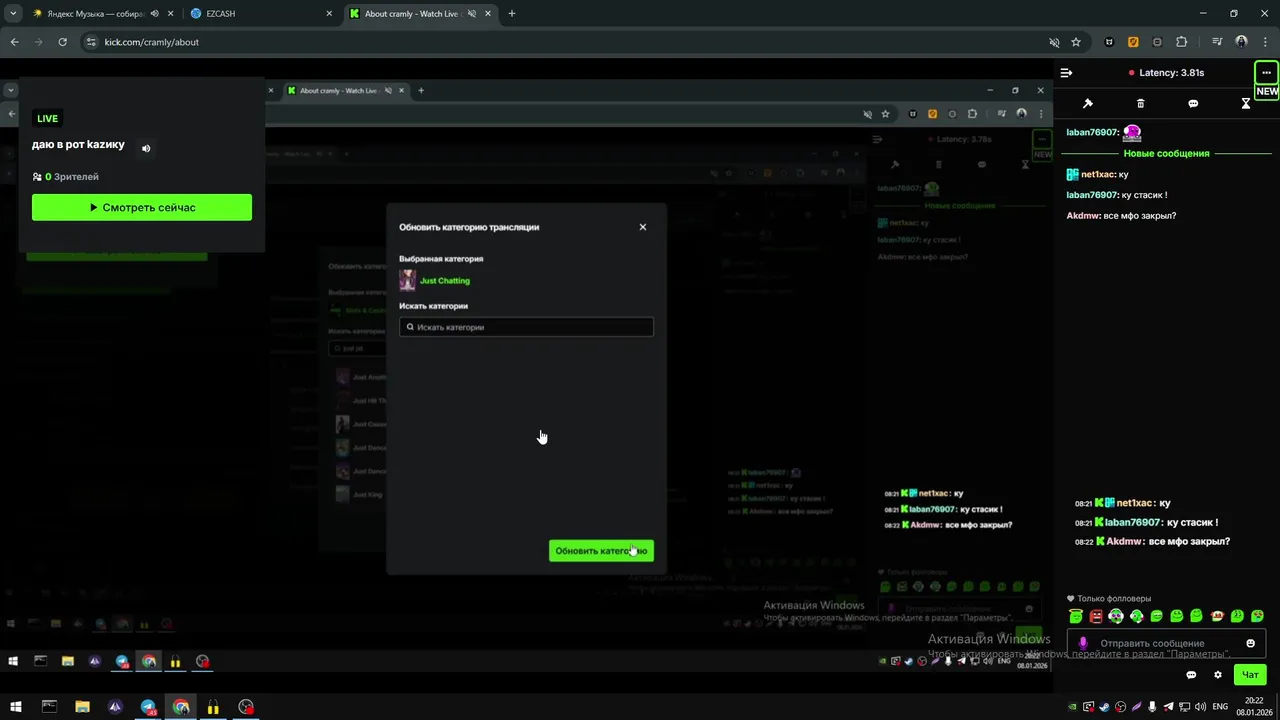
Task: Click the purple microphone icon in message box
Action: tap(1083, 643)
